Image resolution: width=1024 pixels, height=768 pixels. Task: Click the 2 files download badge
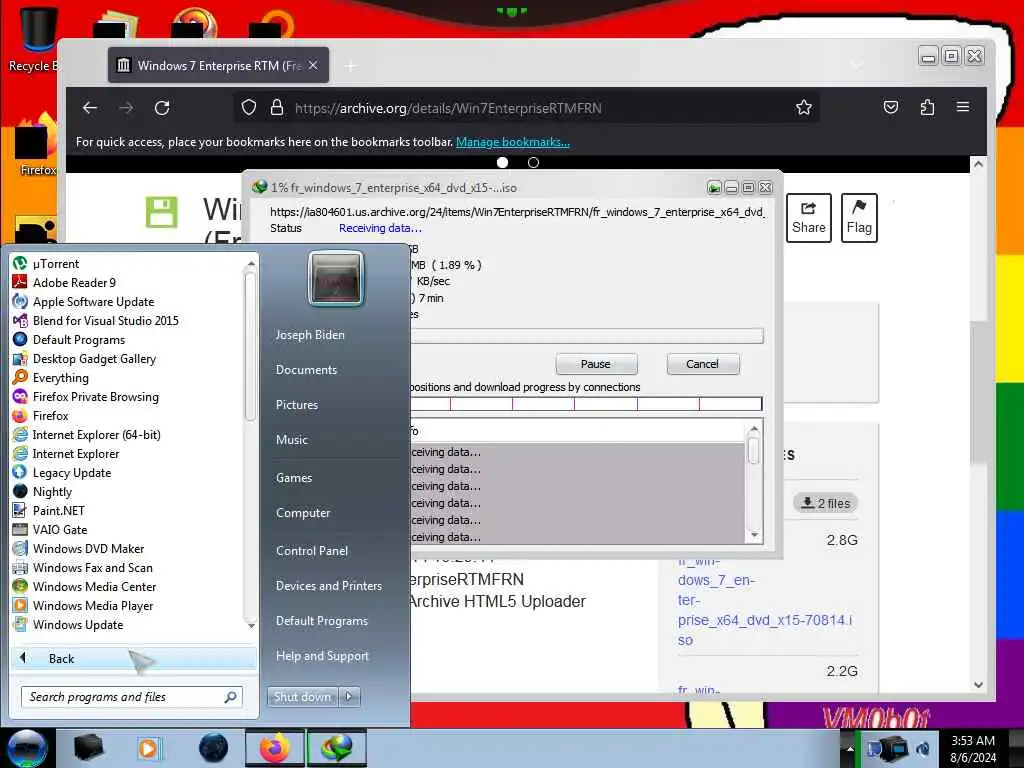(x=825, y=503)
